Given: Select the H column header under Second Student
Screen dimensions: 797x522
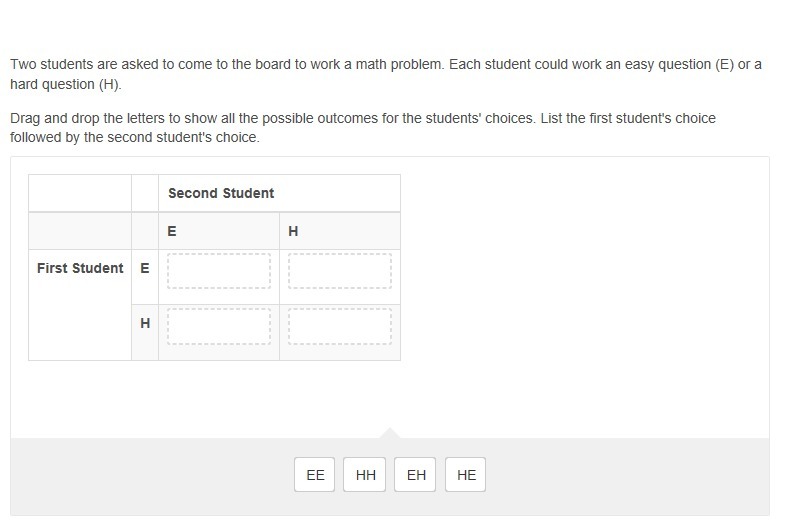Looking at the screenshot, I should pos(293,231).
